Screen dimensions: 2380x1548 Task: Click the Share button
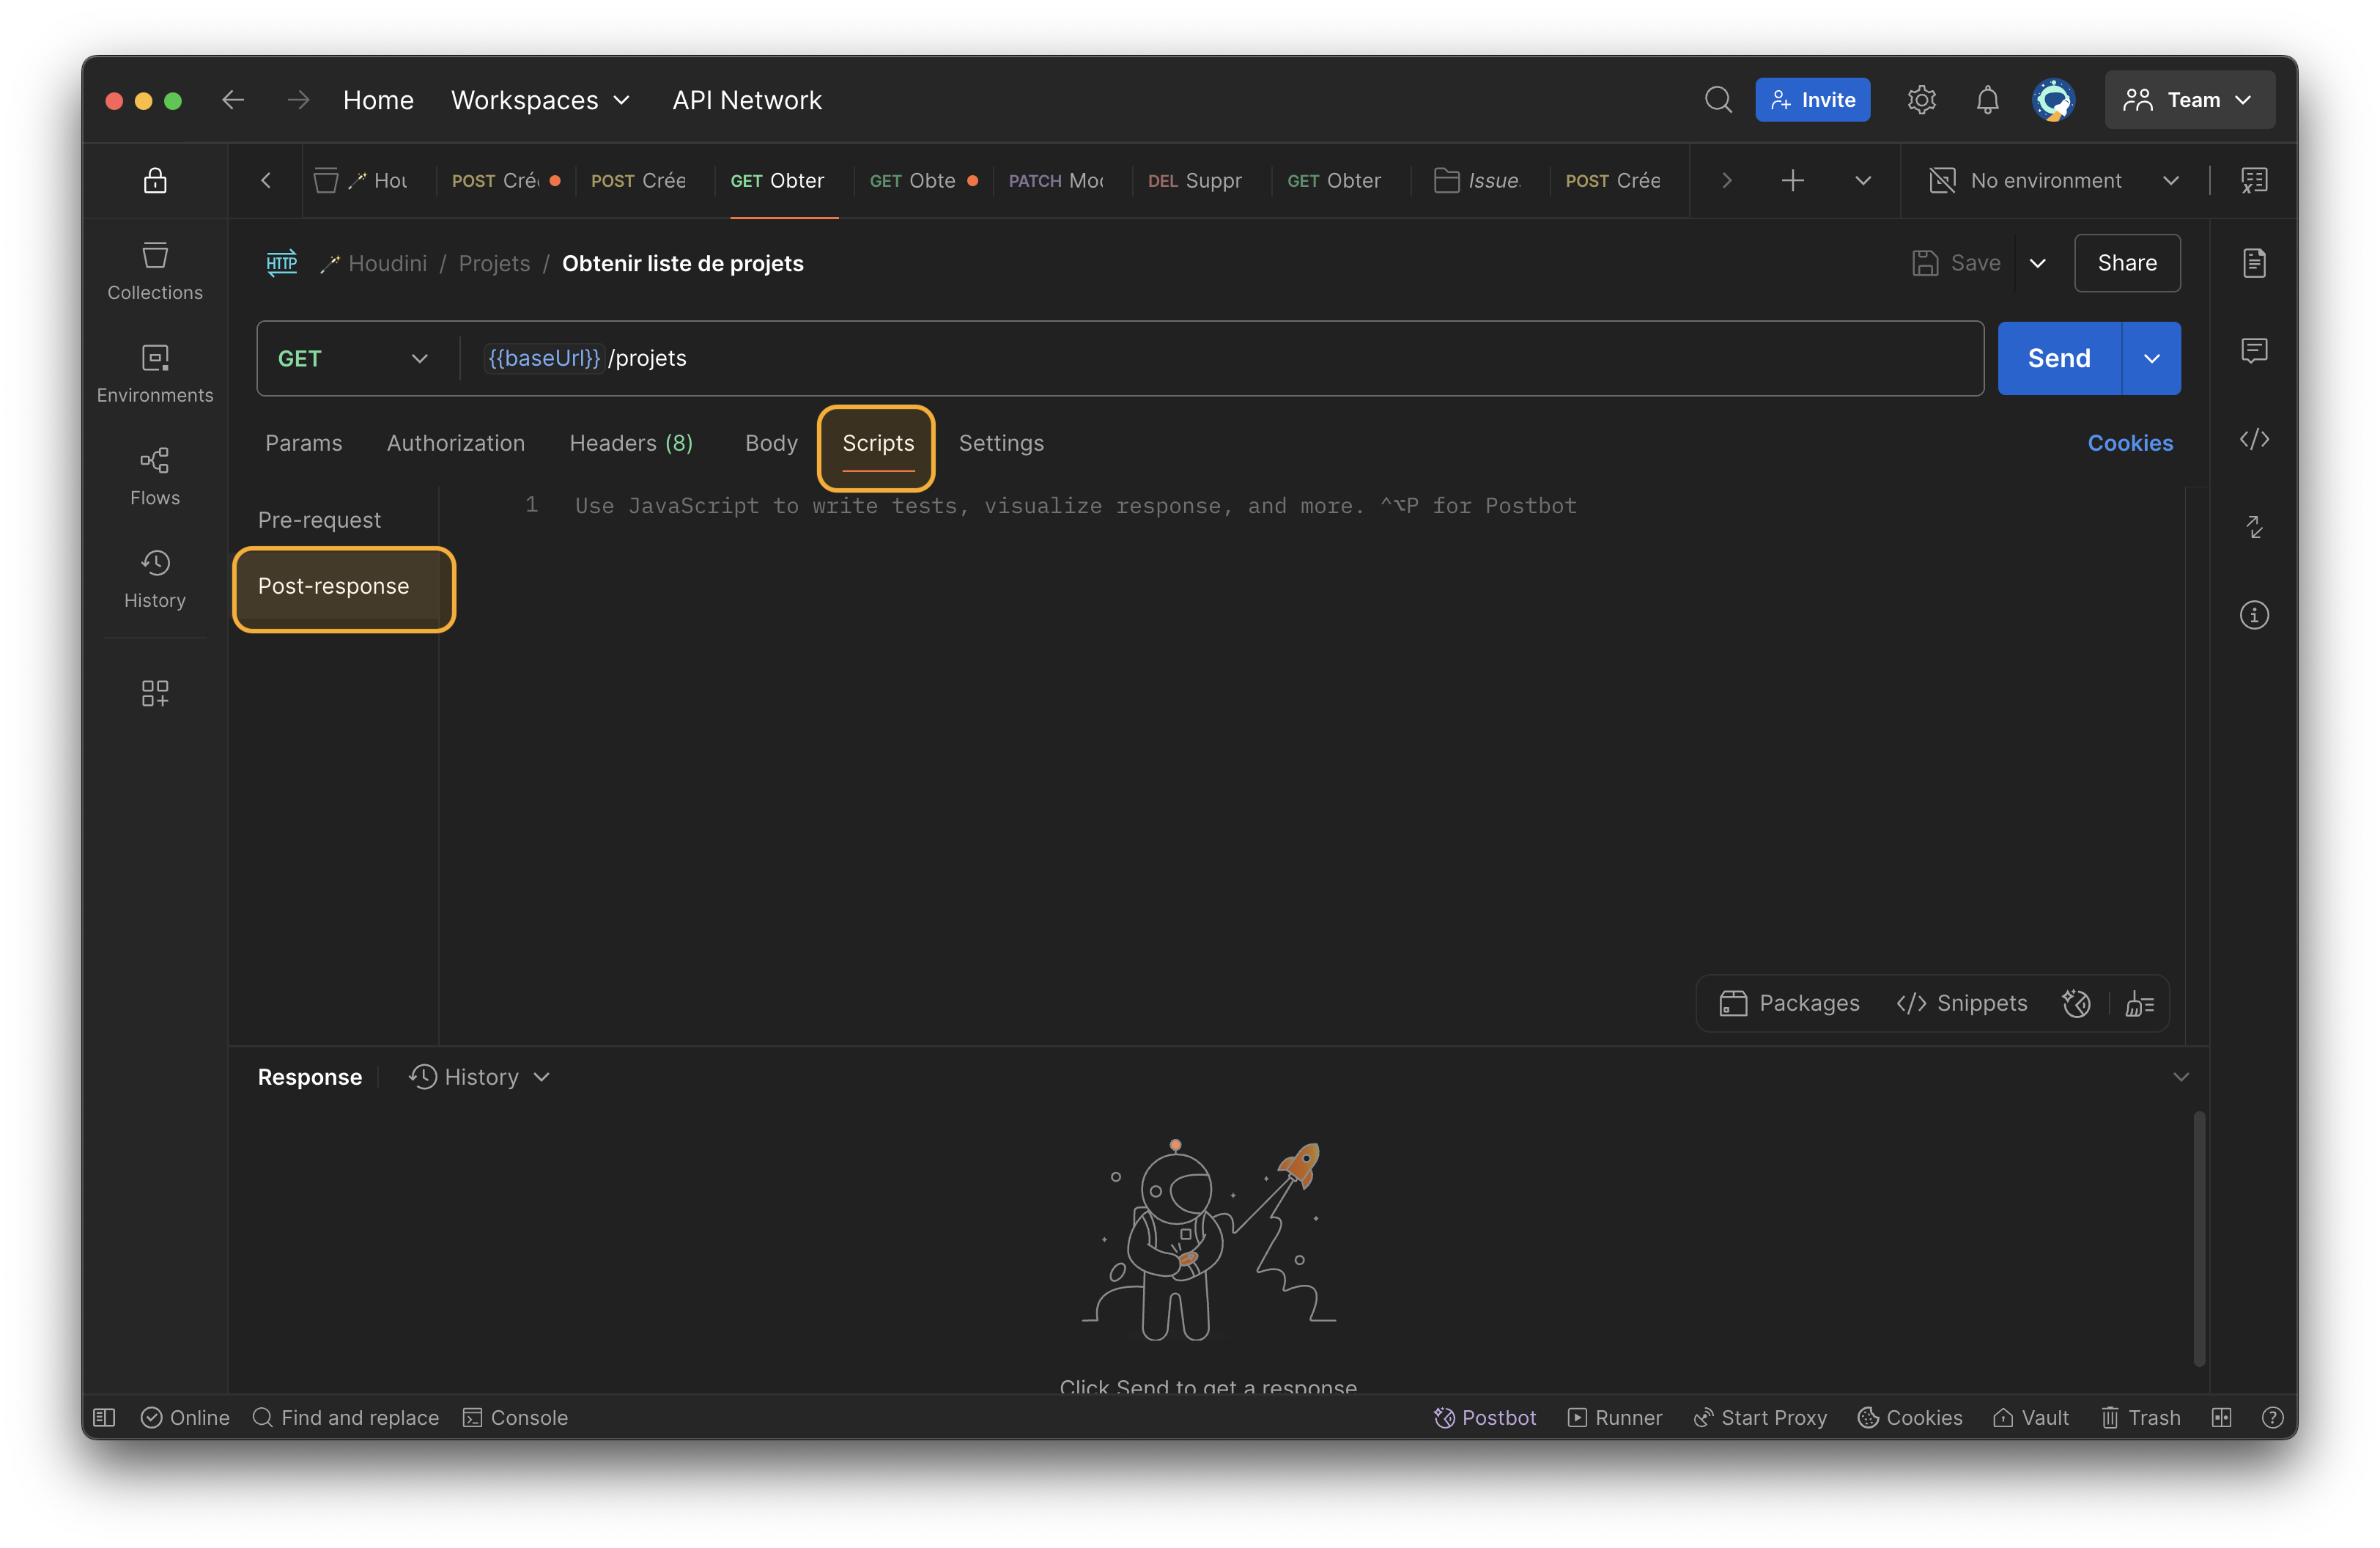(x=2127, y=263)
